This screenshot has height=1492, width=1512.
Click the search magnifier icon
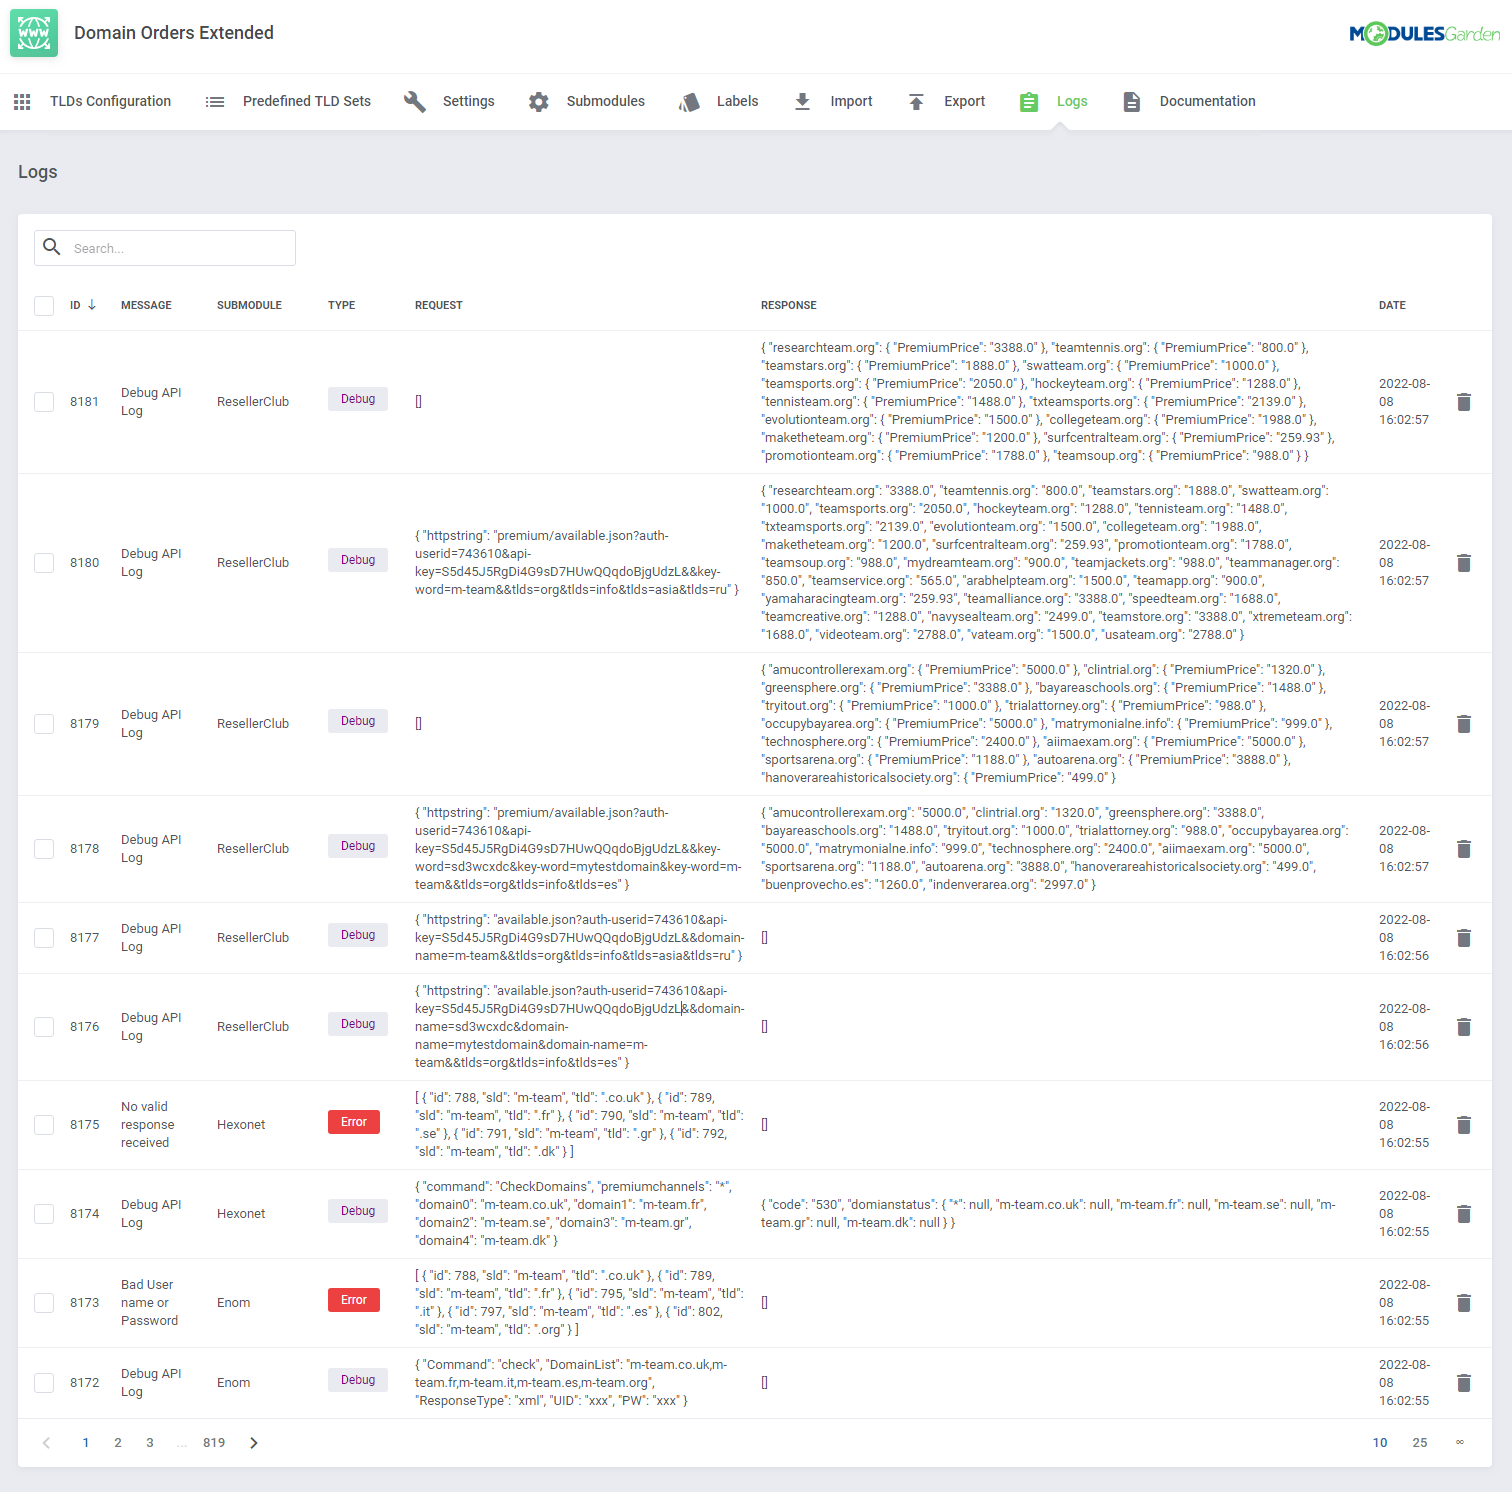click(52, 247)
